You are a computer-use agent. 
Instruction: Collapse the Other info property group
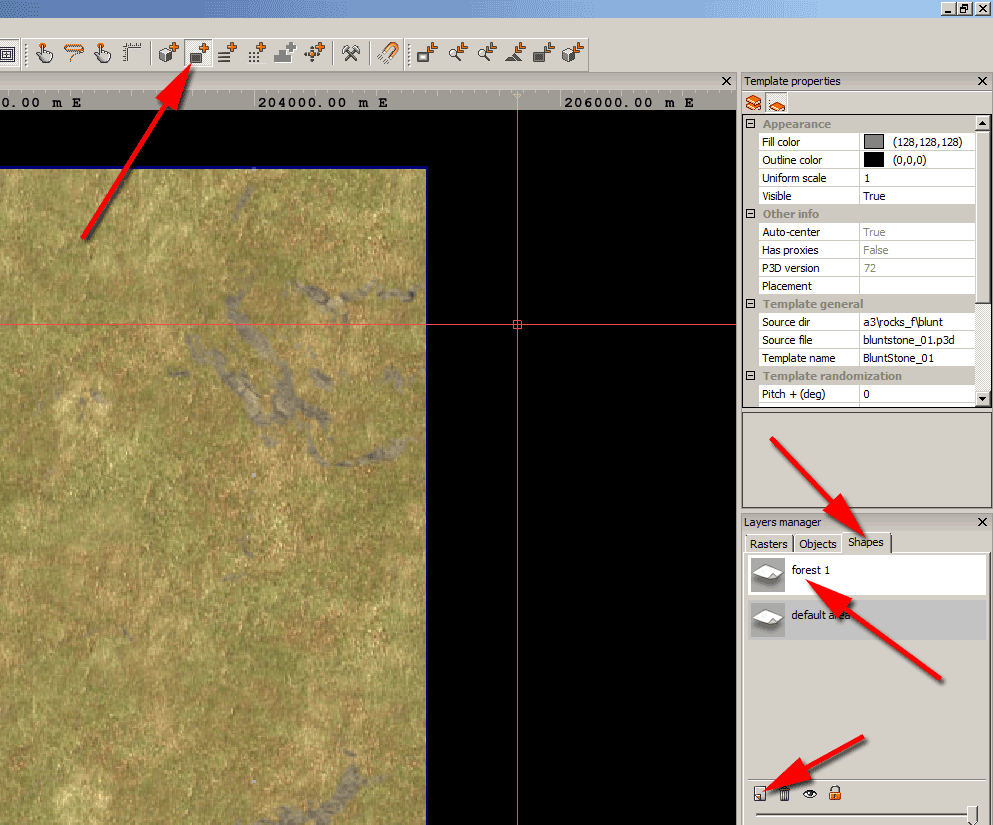tap(750, 213)
